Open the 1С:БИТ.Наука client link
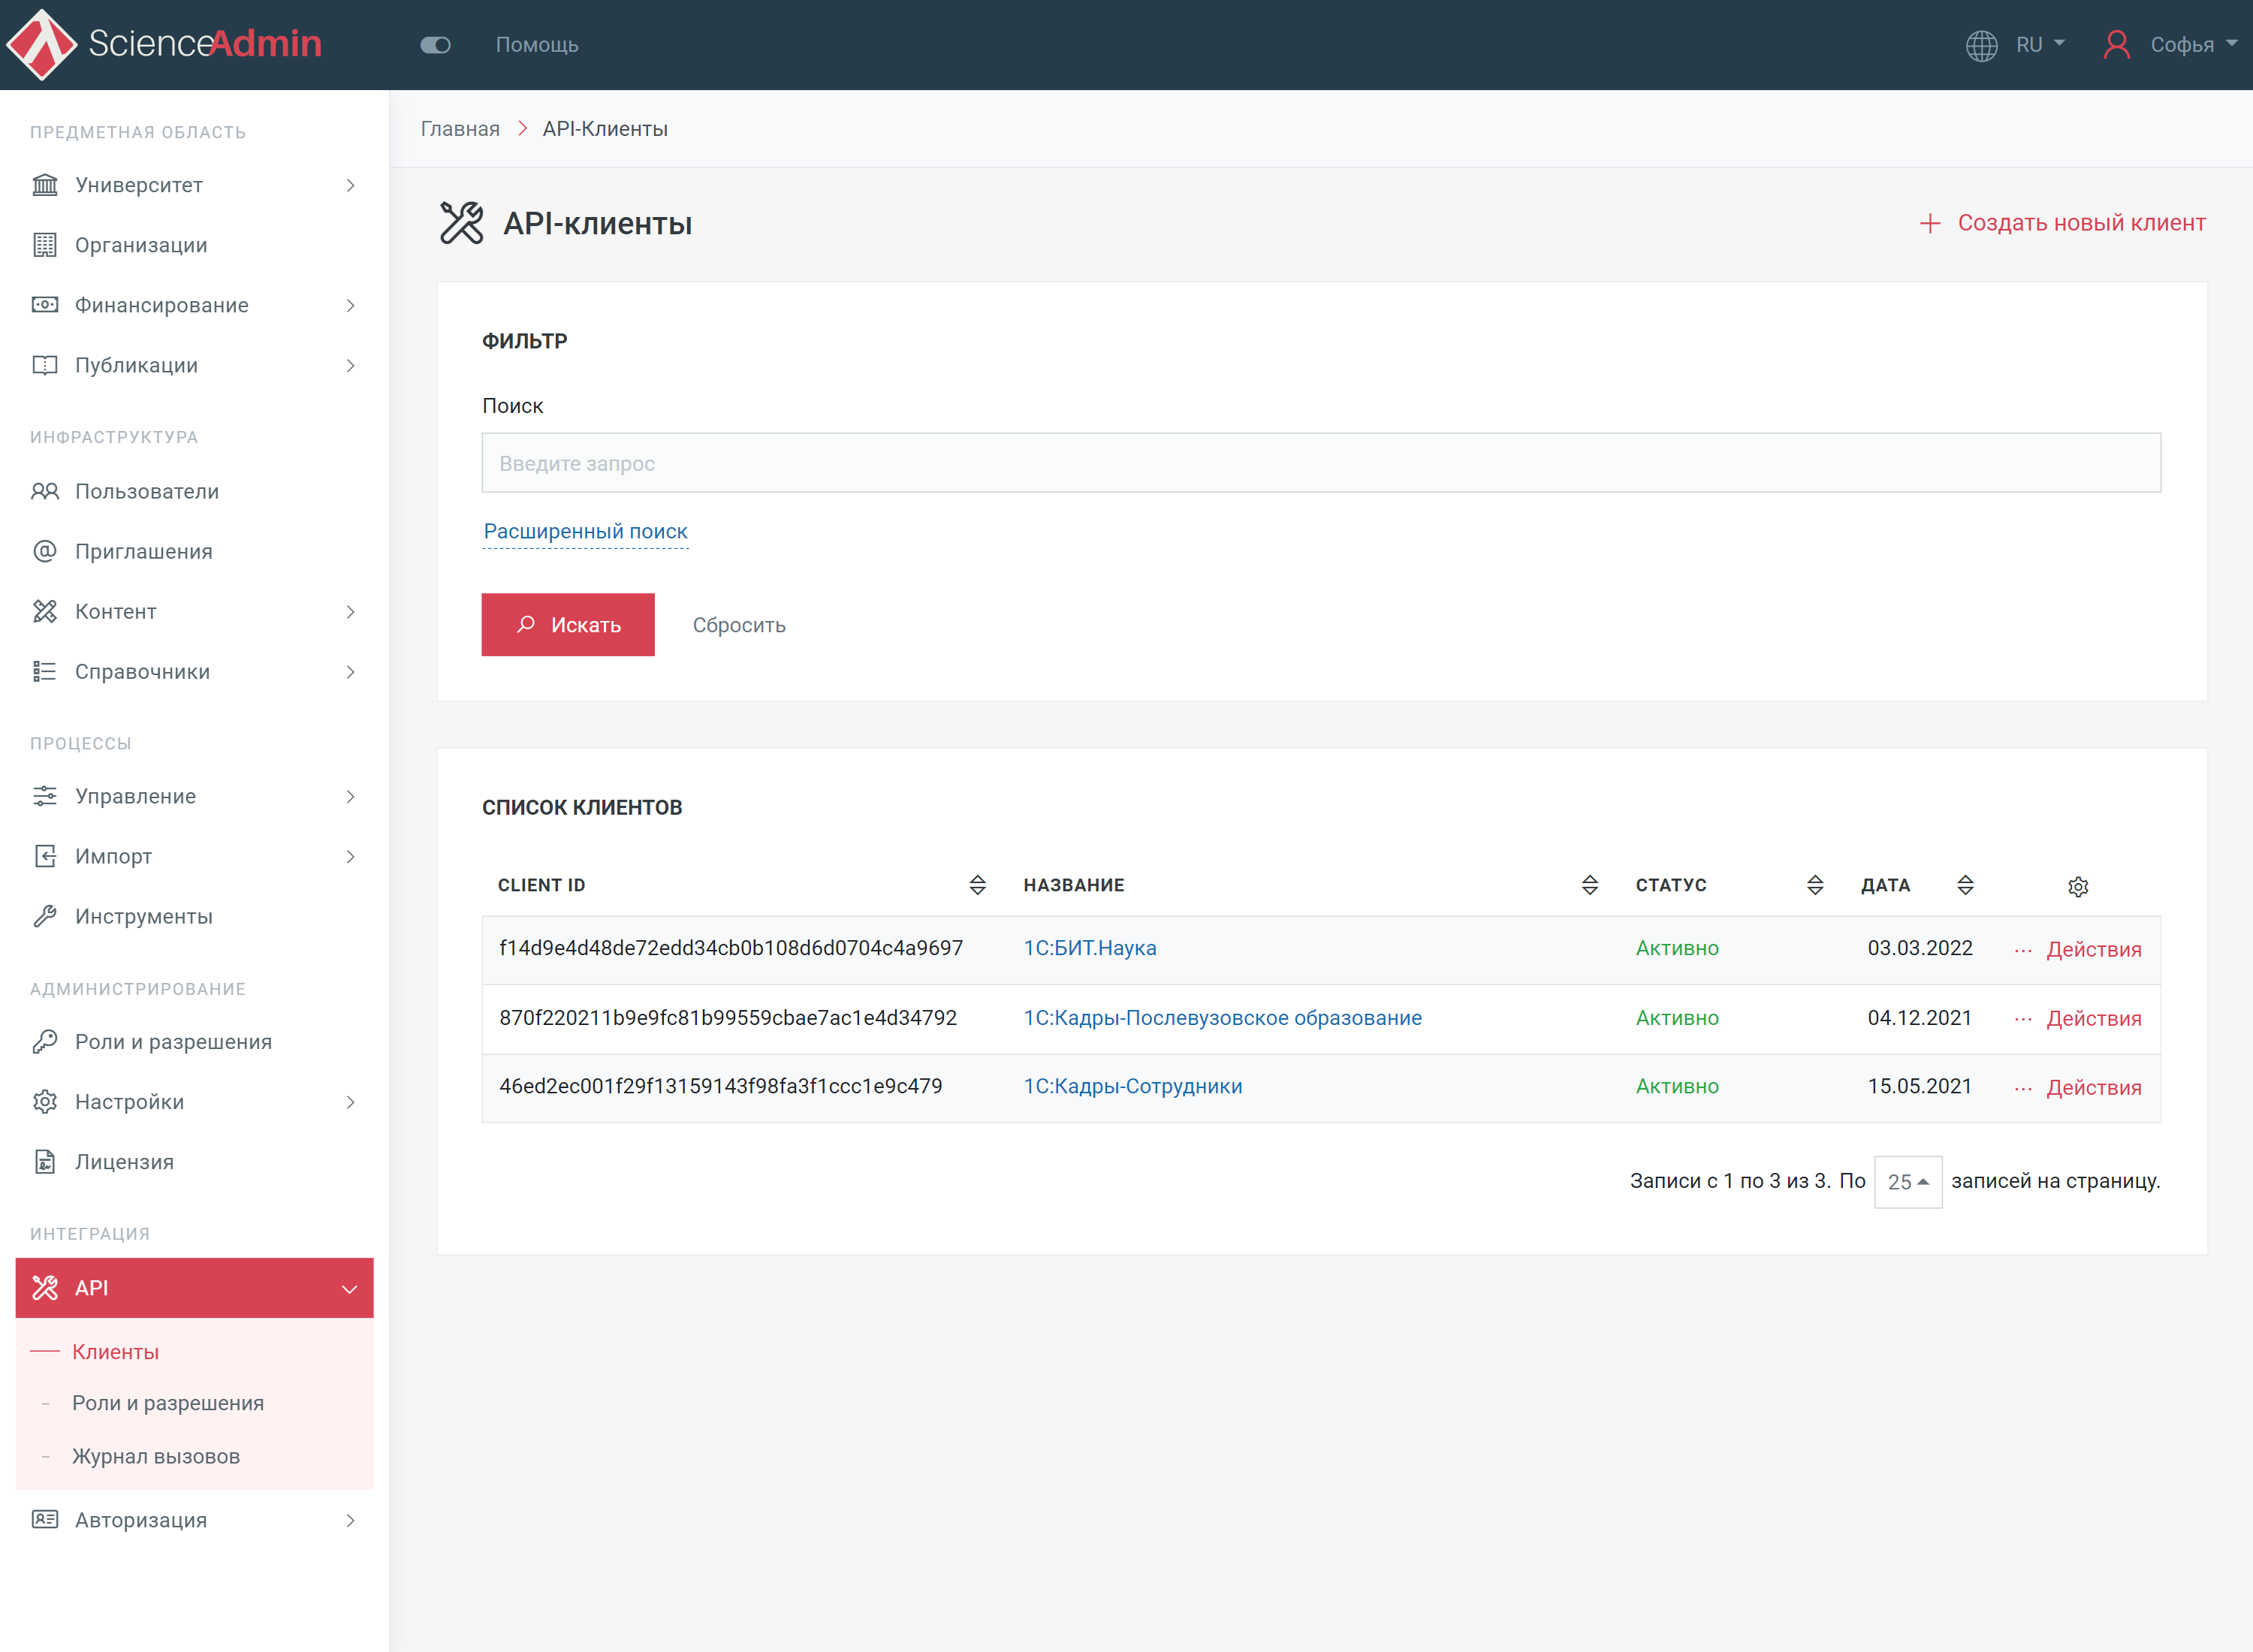 coord(1090,948)
